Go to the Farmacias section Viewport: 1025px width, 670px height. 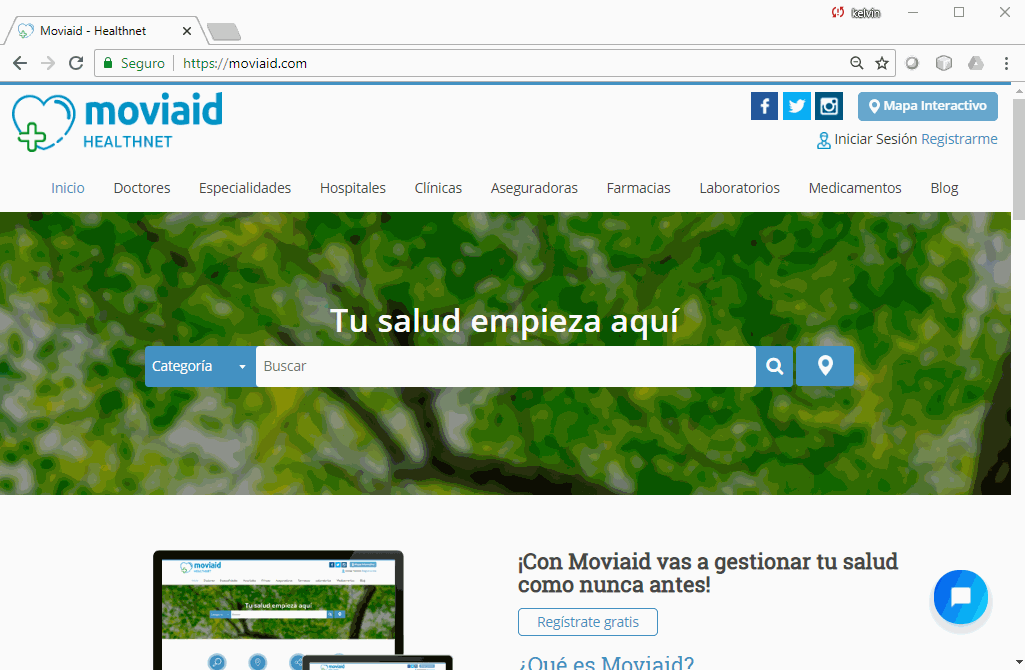[638, 188]
